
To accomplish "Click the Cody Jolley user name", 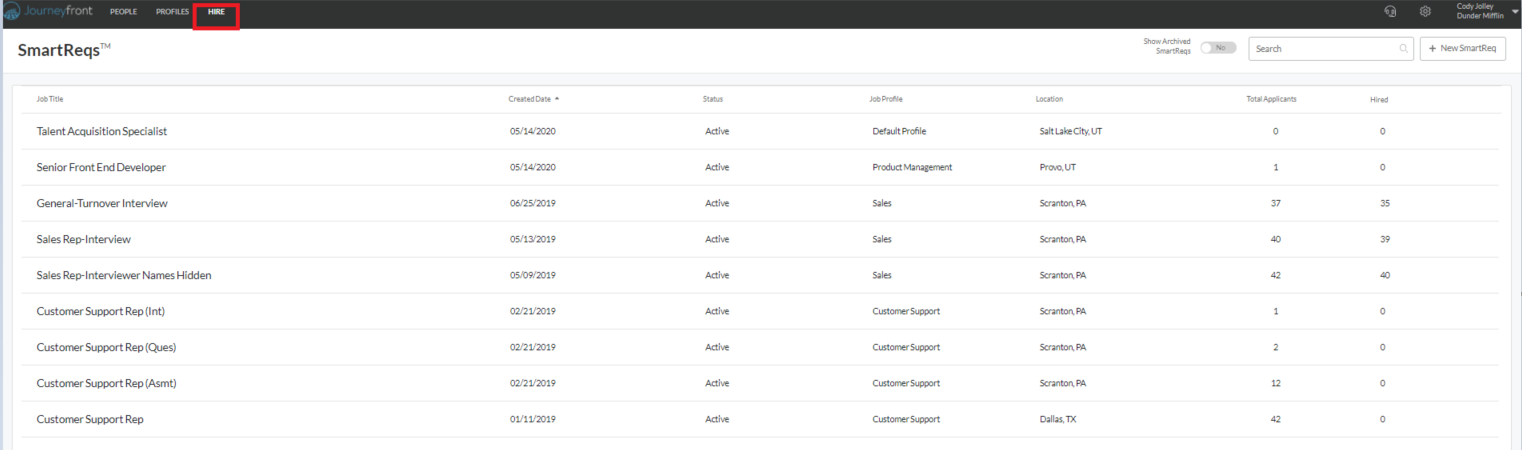I will point(1476,6).
